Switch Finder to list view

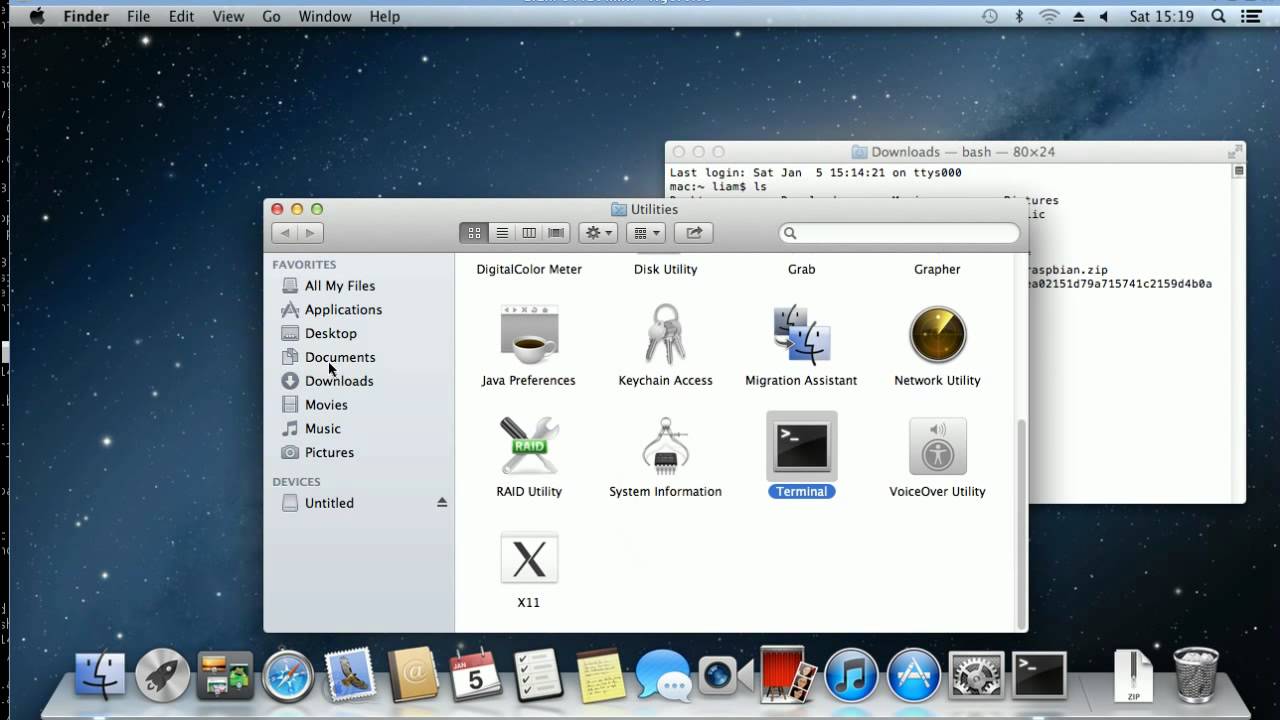502,233
